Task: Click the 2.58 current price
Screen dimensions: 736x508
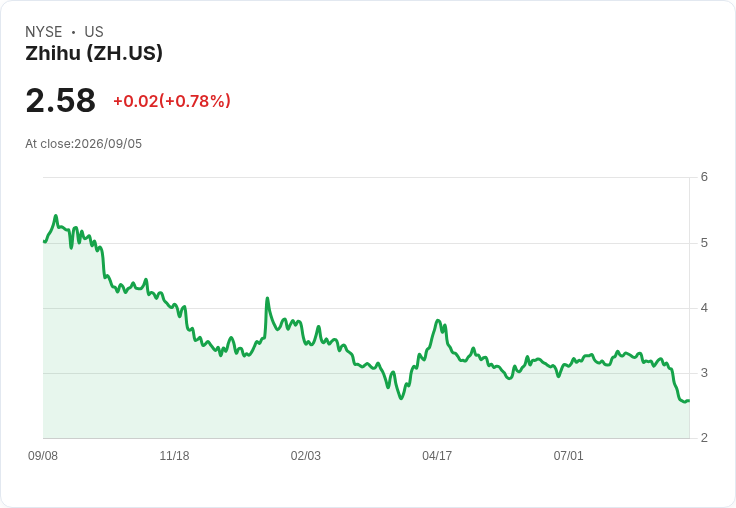Action: [x=61, y=100]
